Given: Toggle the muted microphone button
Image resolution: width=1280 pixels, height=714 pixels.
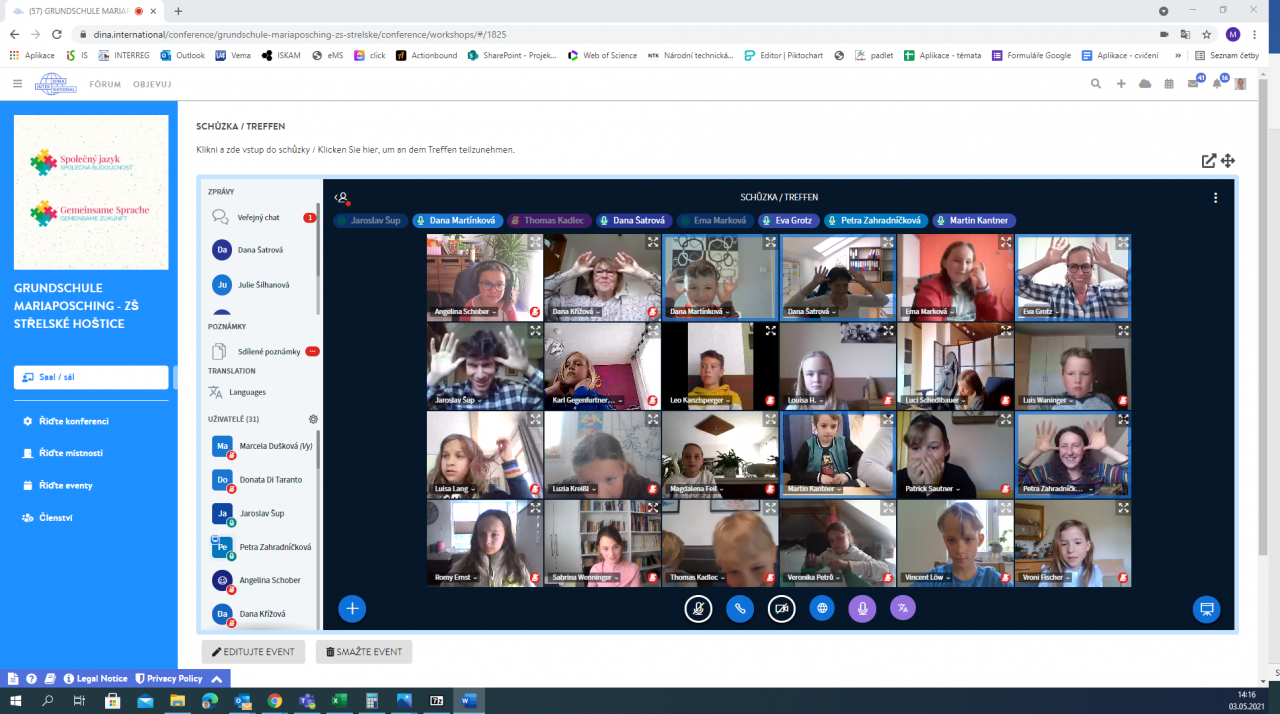Looking at the screenshot, I should point(698,608).
